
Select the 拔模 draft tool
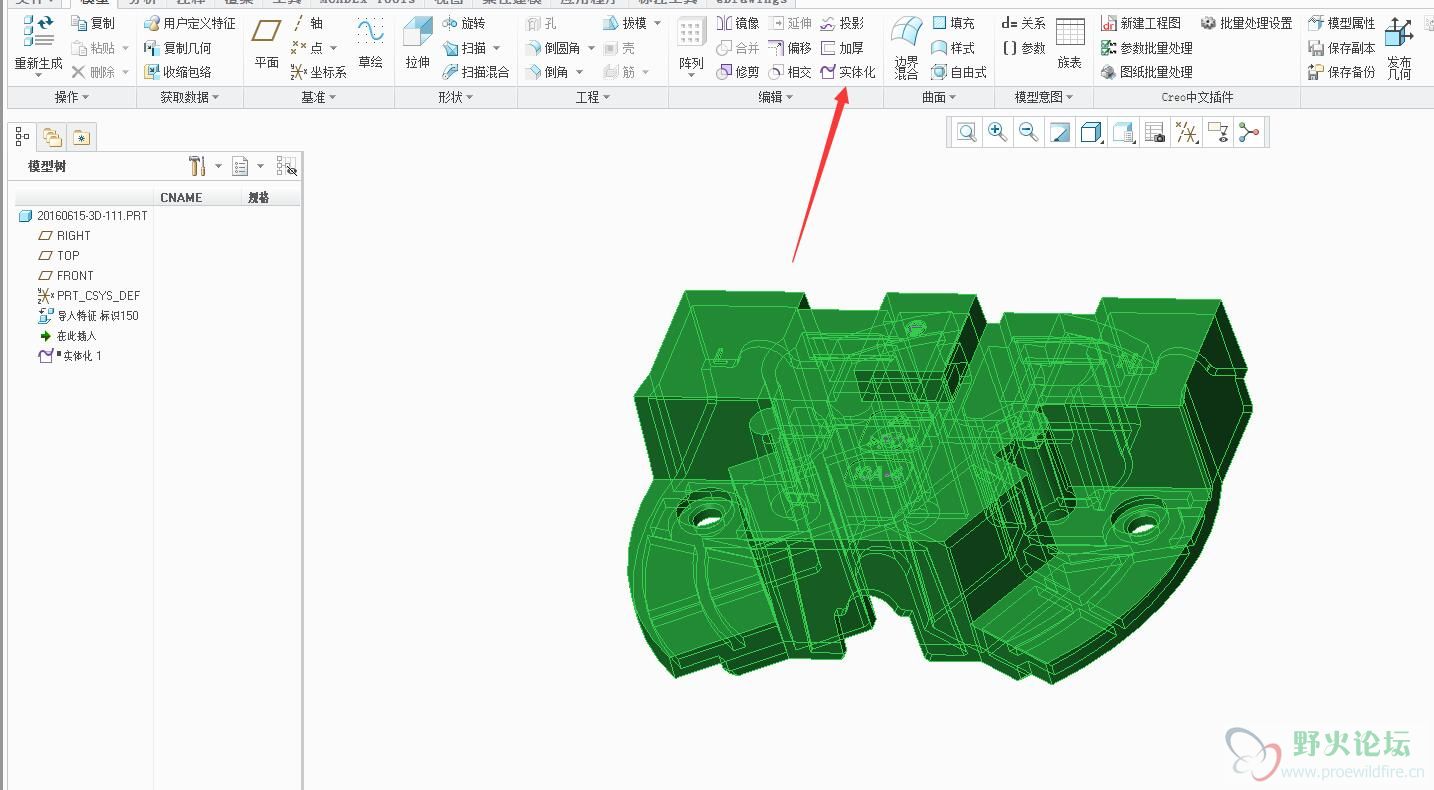click(x=625, y=23)
